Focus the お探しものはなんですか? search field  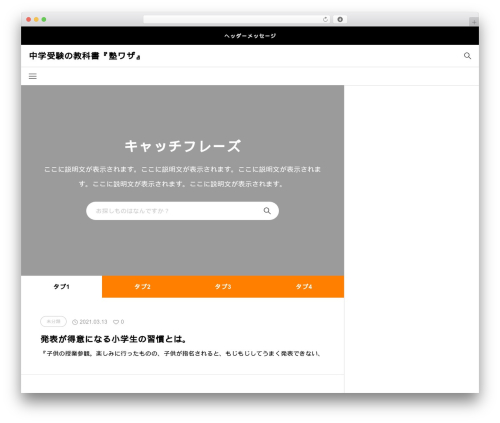coord(182,211)
